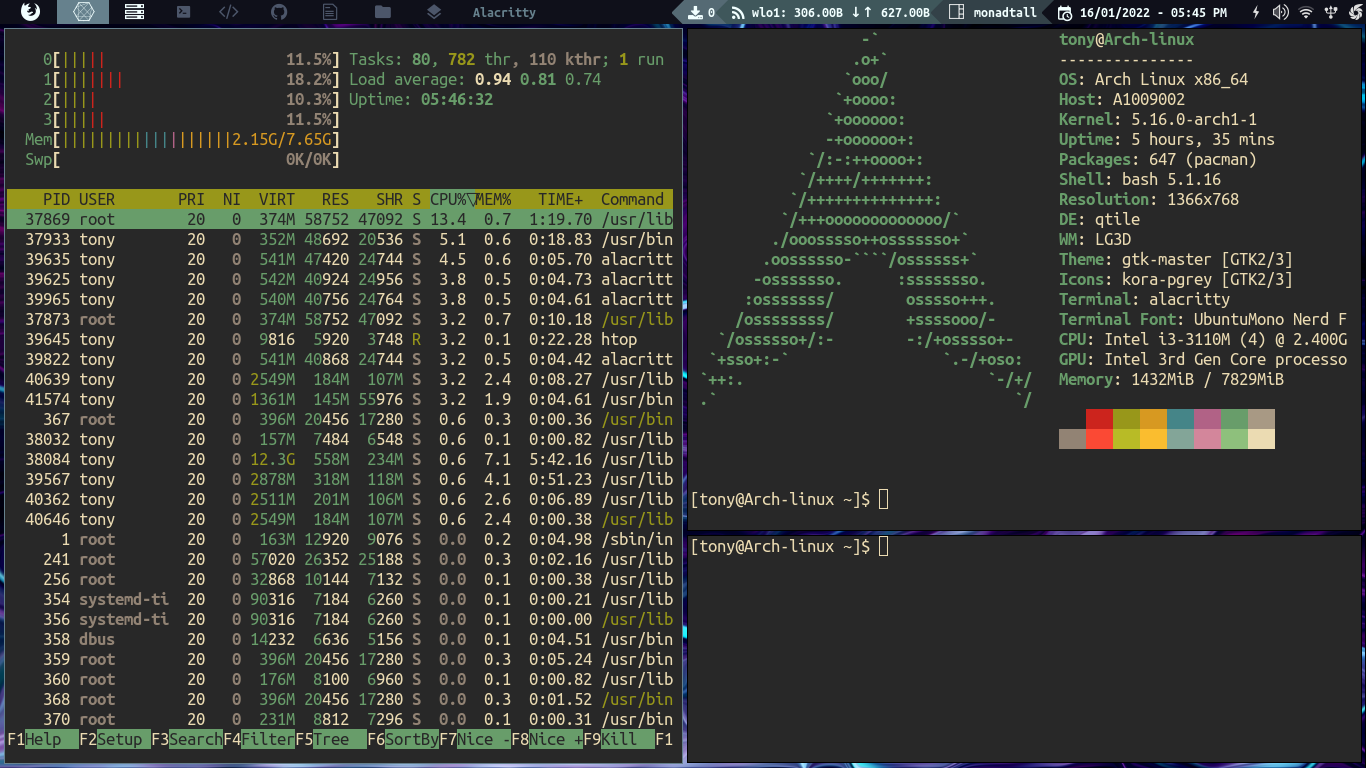1366x768 pixels.
Task: Click the network feed icon beside wlo1
Action: click(x=738, y=13)
